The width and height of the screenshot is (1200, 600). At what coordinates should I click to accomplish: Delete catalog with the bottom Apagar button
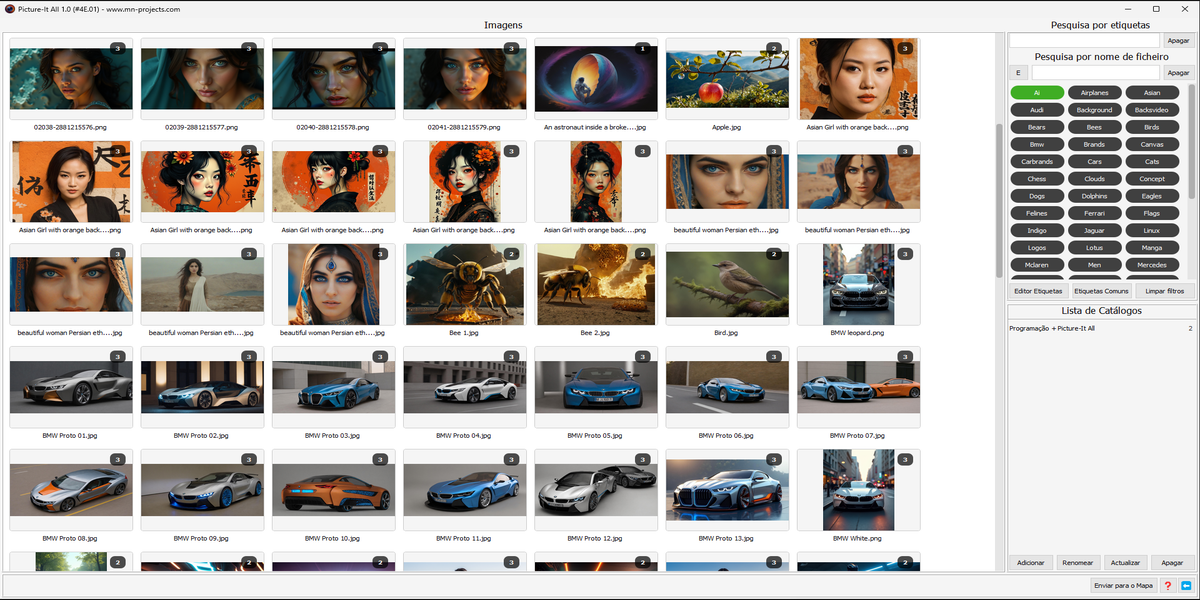(x=1172, y=562)
